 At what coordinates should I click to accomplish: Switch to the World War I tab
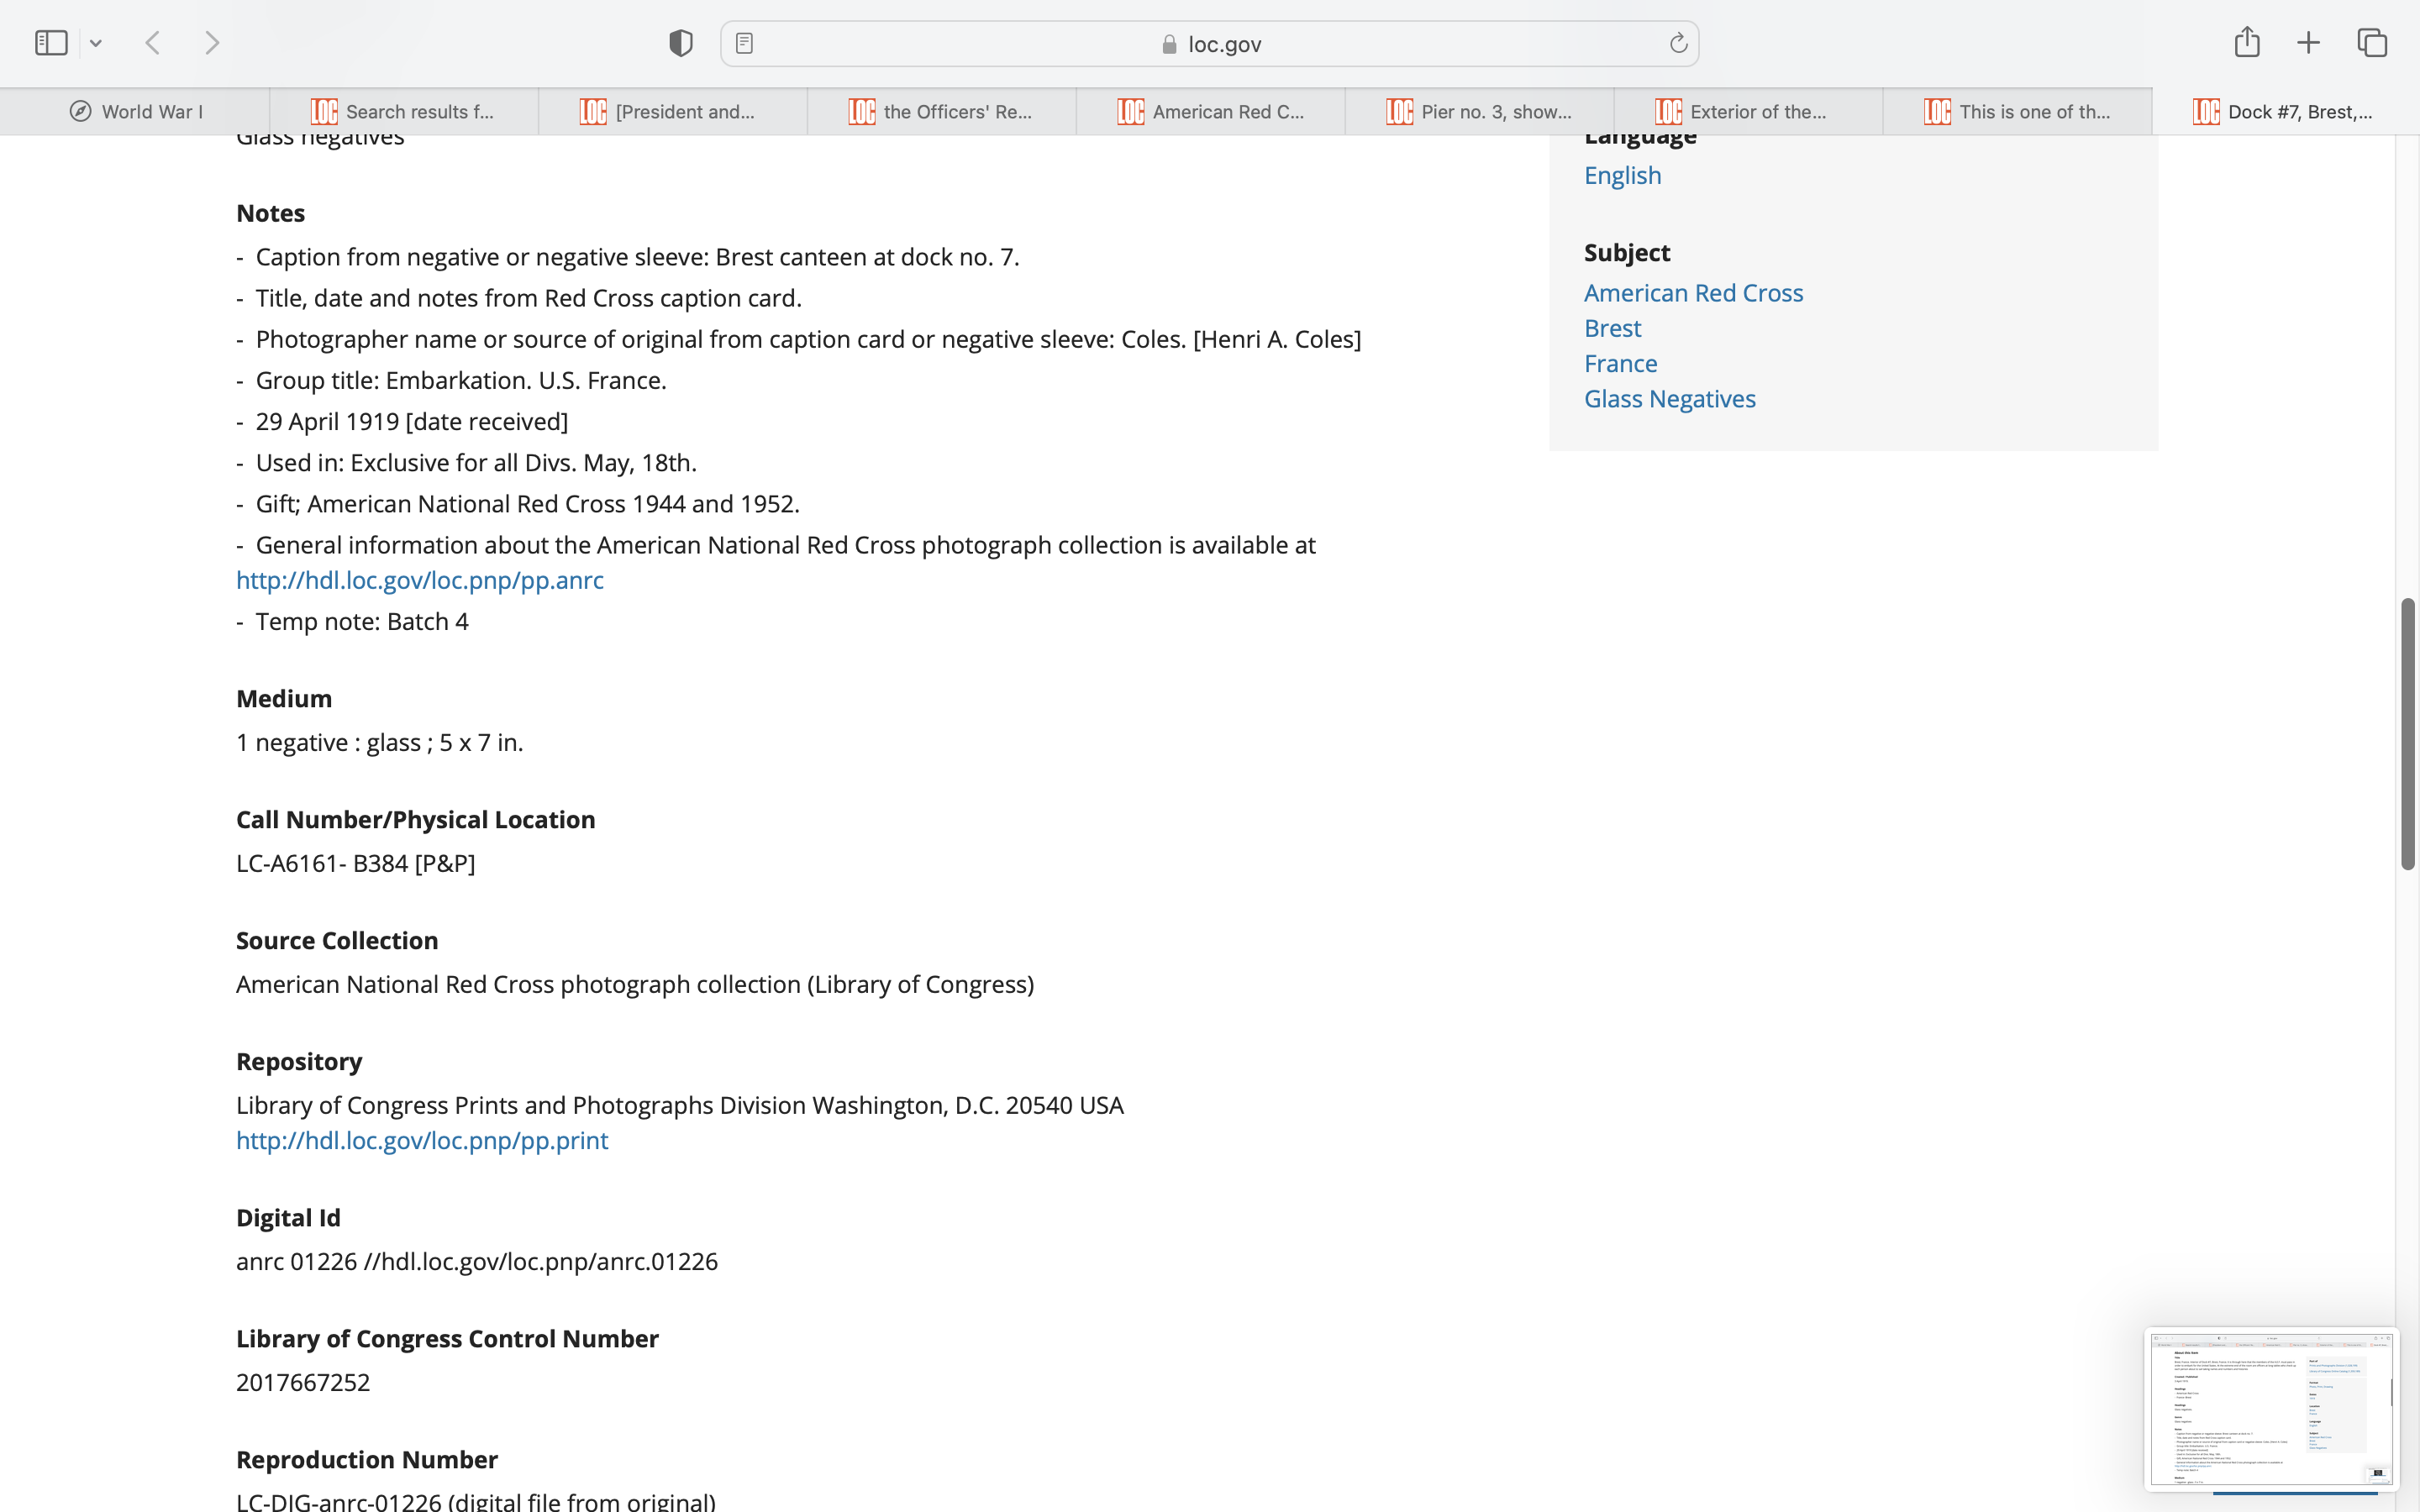135,111
